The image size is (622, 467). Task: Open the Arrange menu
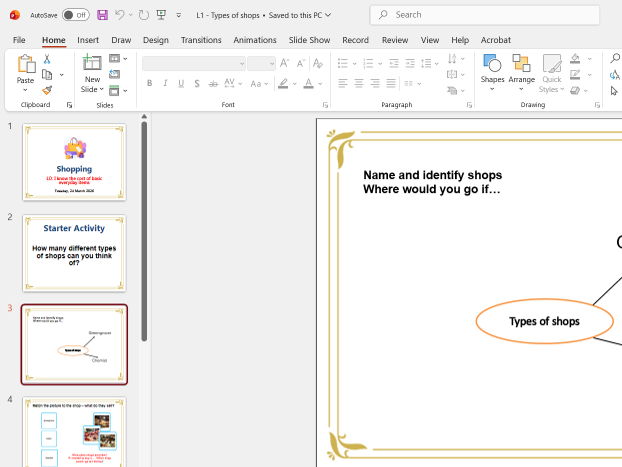coord(521,73)
